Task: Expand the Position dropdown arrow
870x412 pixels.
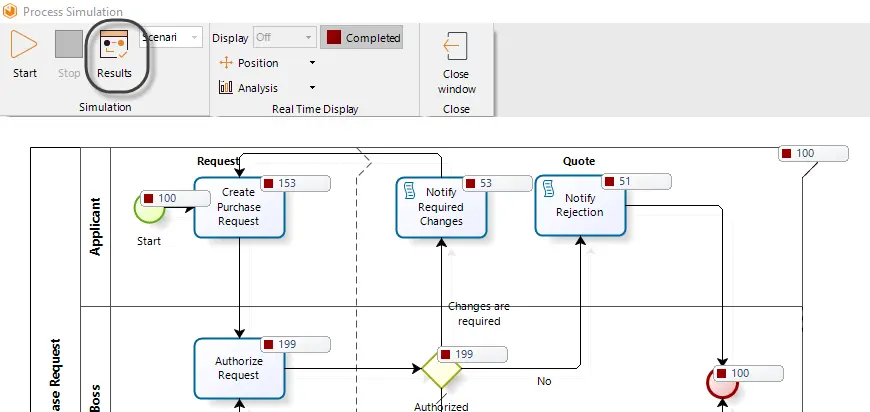Action: (x=312, y=63)
